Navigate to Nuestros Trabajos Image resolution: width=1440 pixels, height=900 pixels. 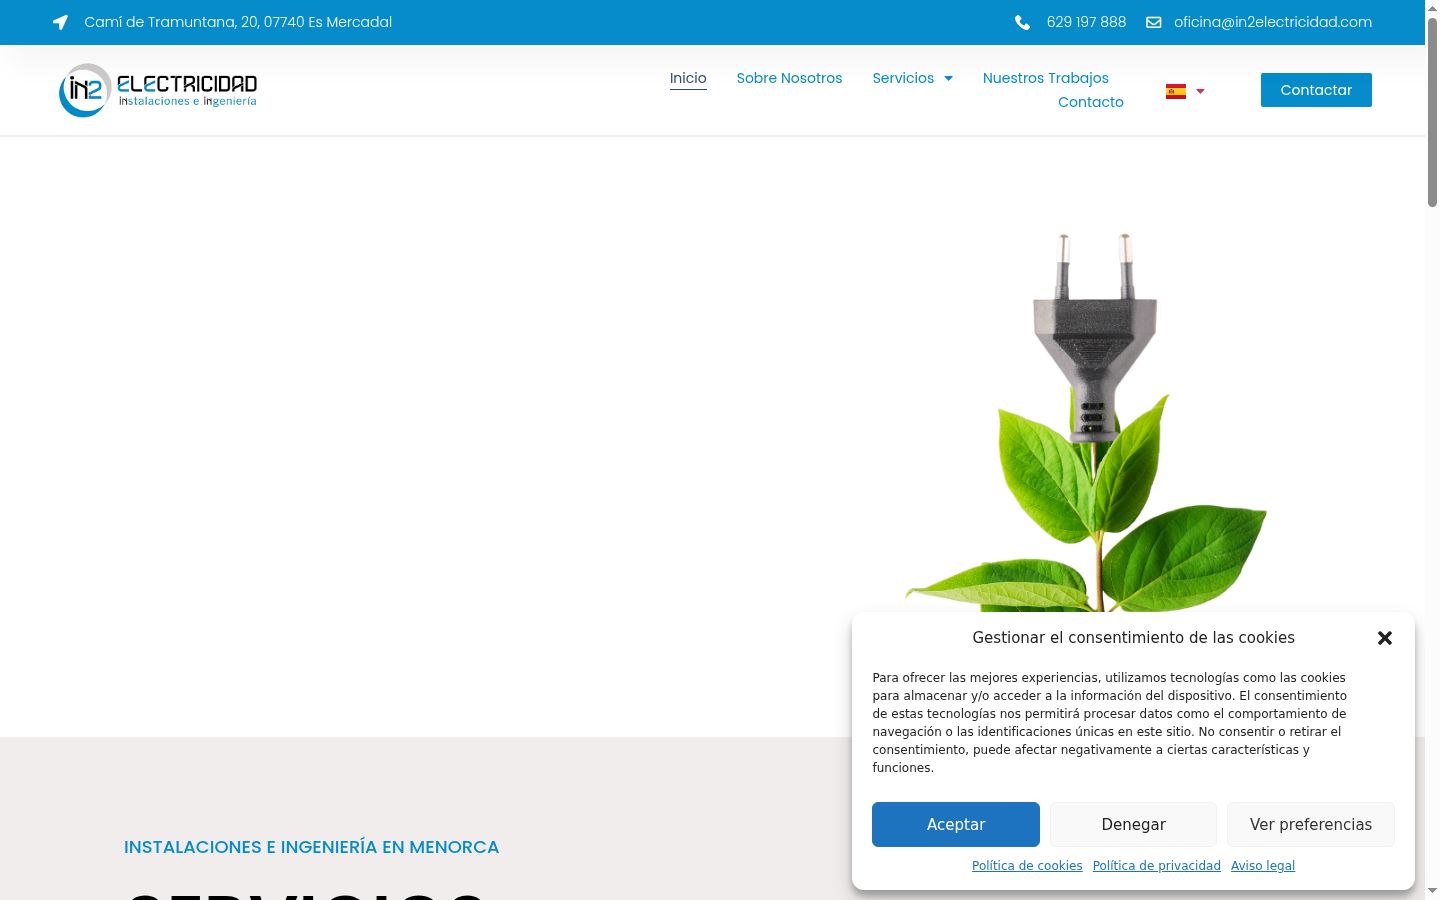(1046, 78)
